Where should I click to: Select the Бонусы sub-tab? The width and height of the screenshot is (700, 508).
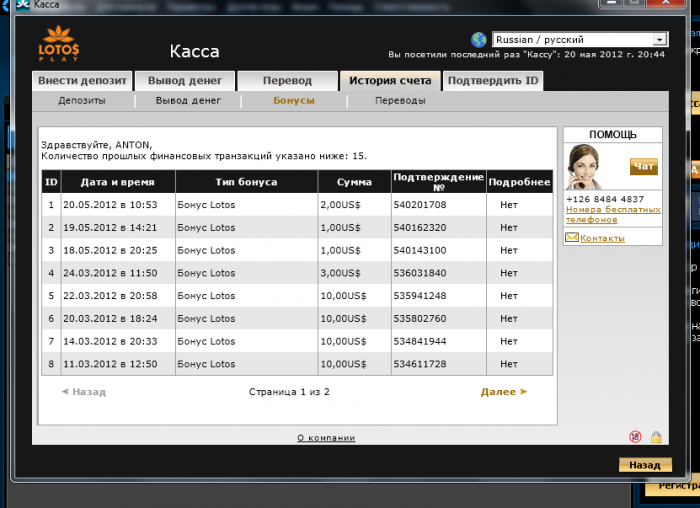tap(294, 101)
